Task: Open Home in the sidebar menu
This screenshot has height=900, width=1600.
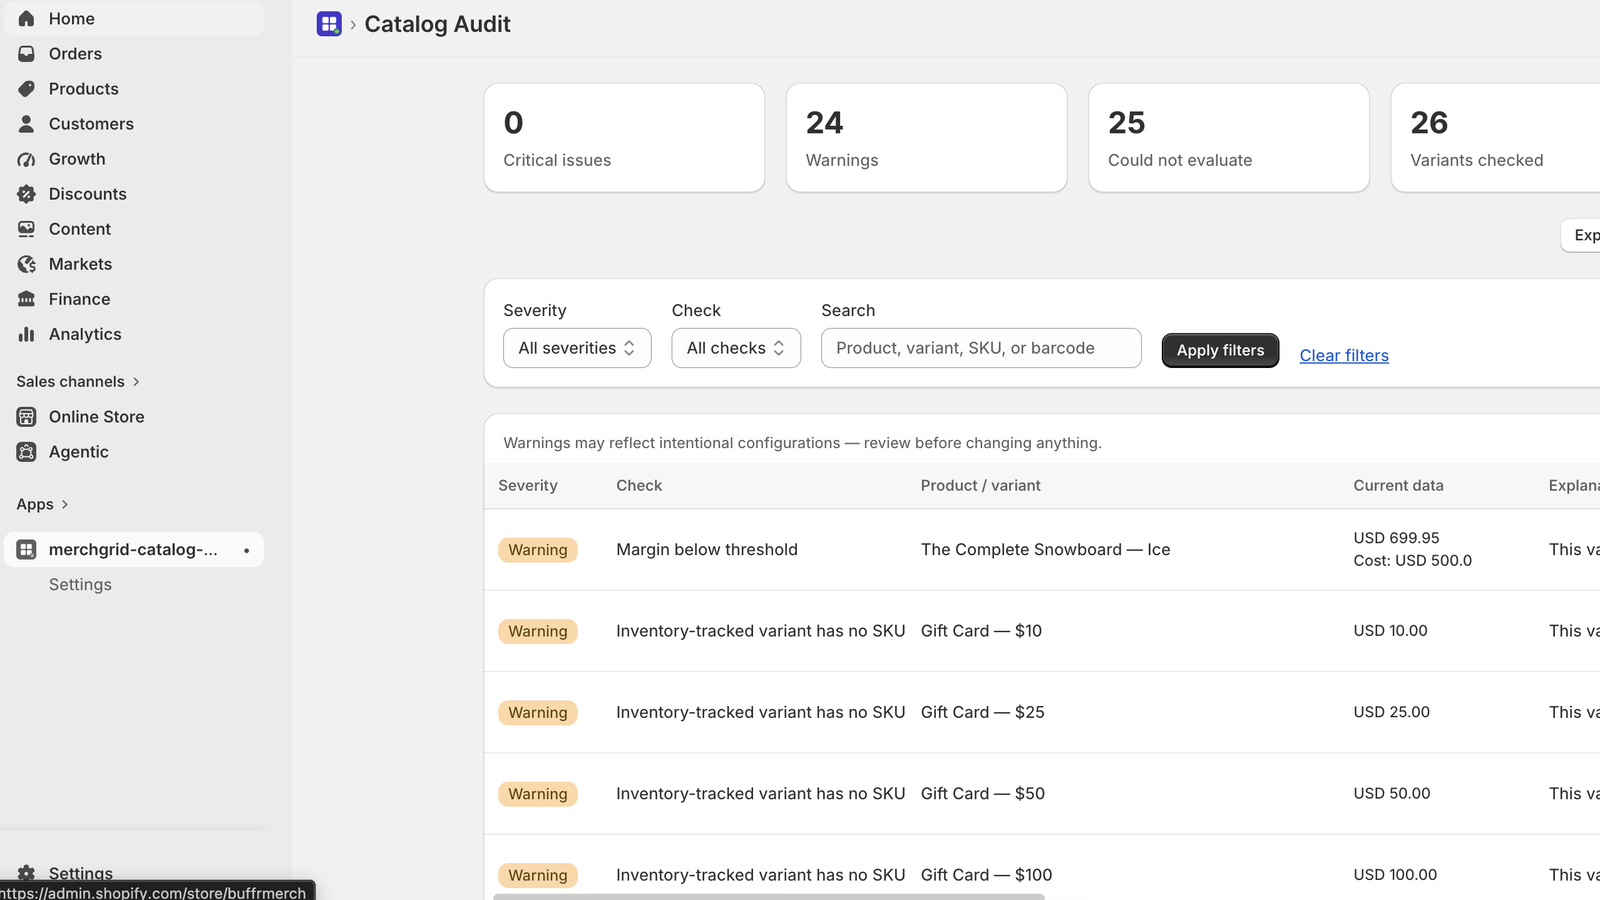Action: (134, 19)
